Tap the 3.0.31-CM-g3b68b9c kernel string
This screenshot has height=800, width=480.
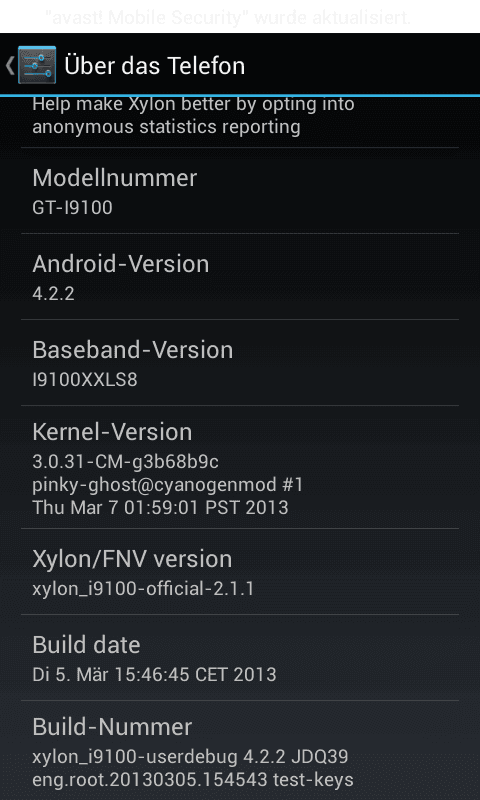pos(125,462)
